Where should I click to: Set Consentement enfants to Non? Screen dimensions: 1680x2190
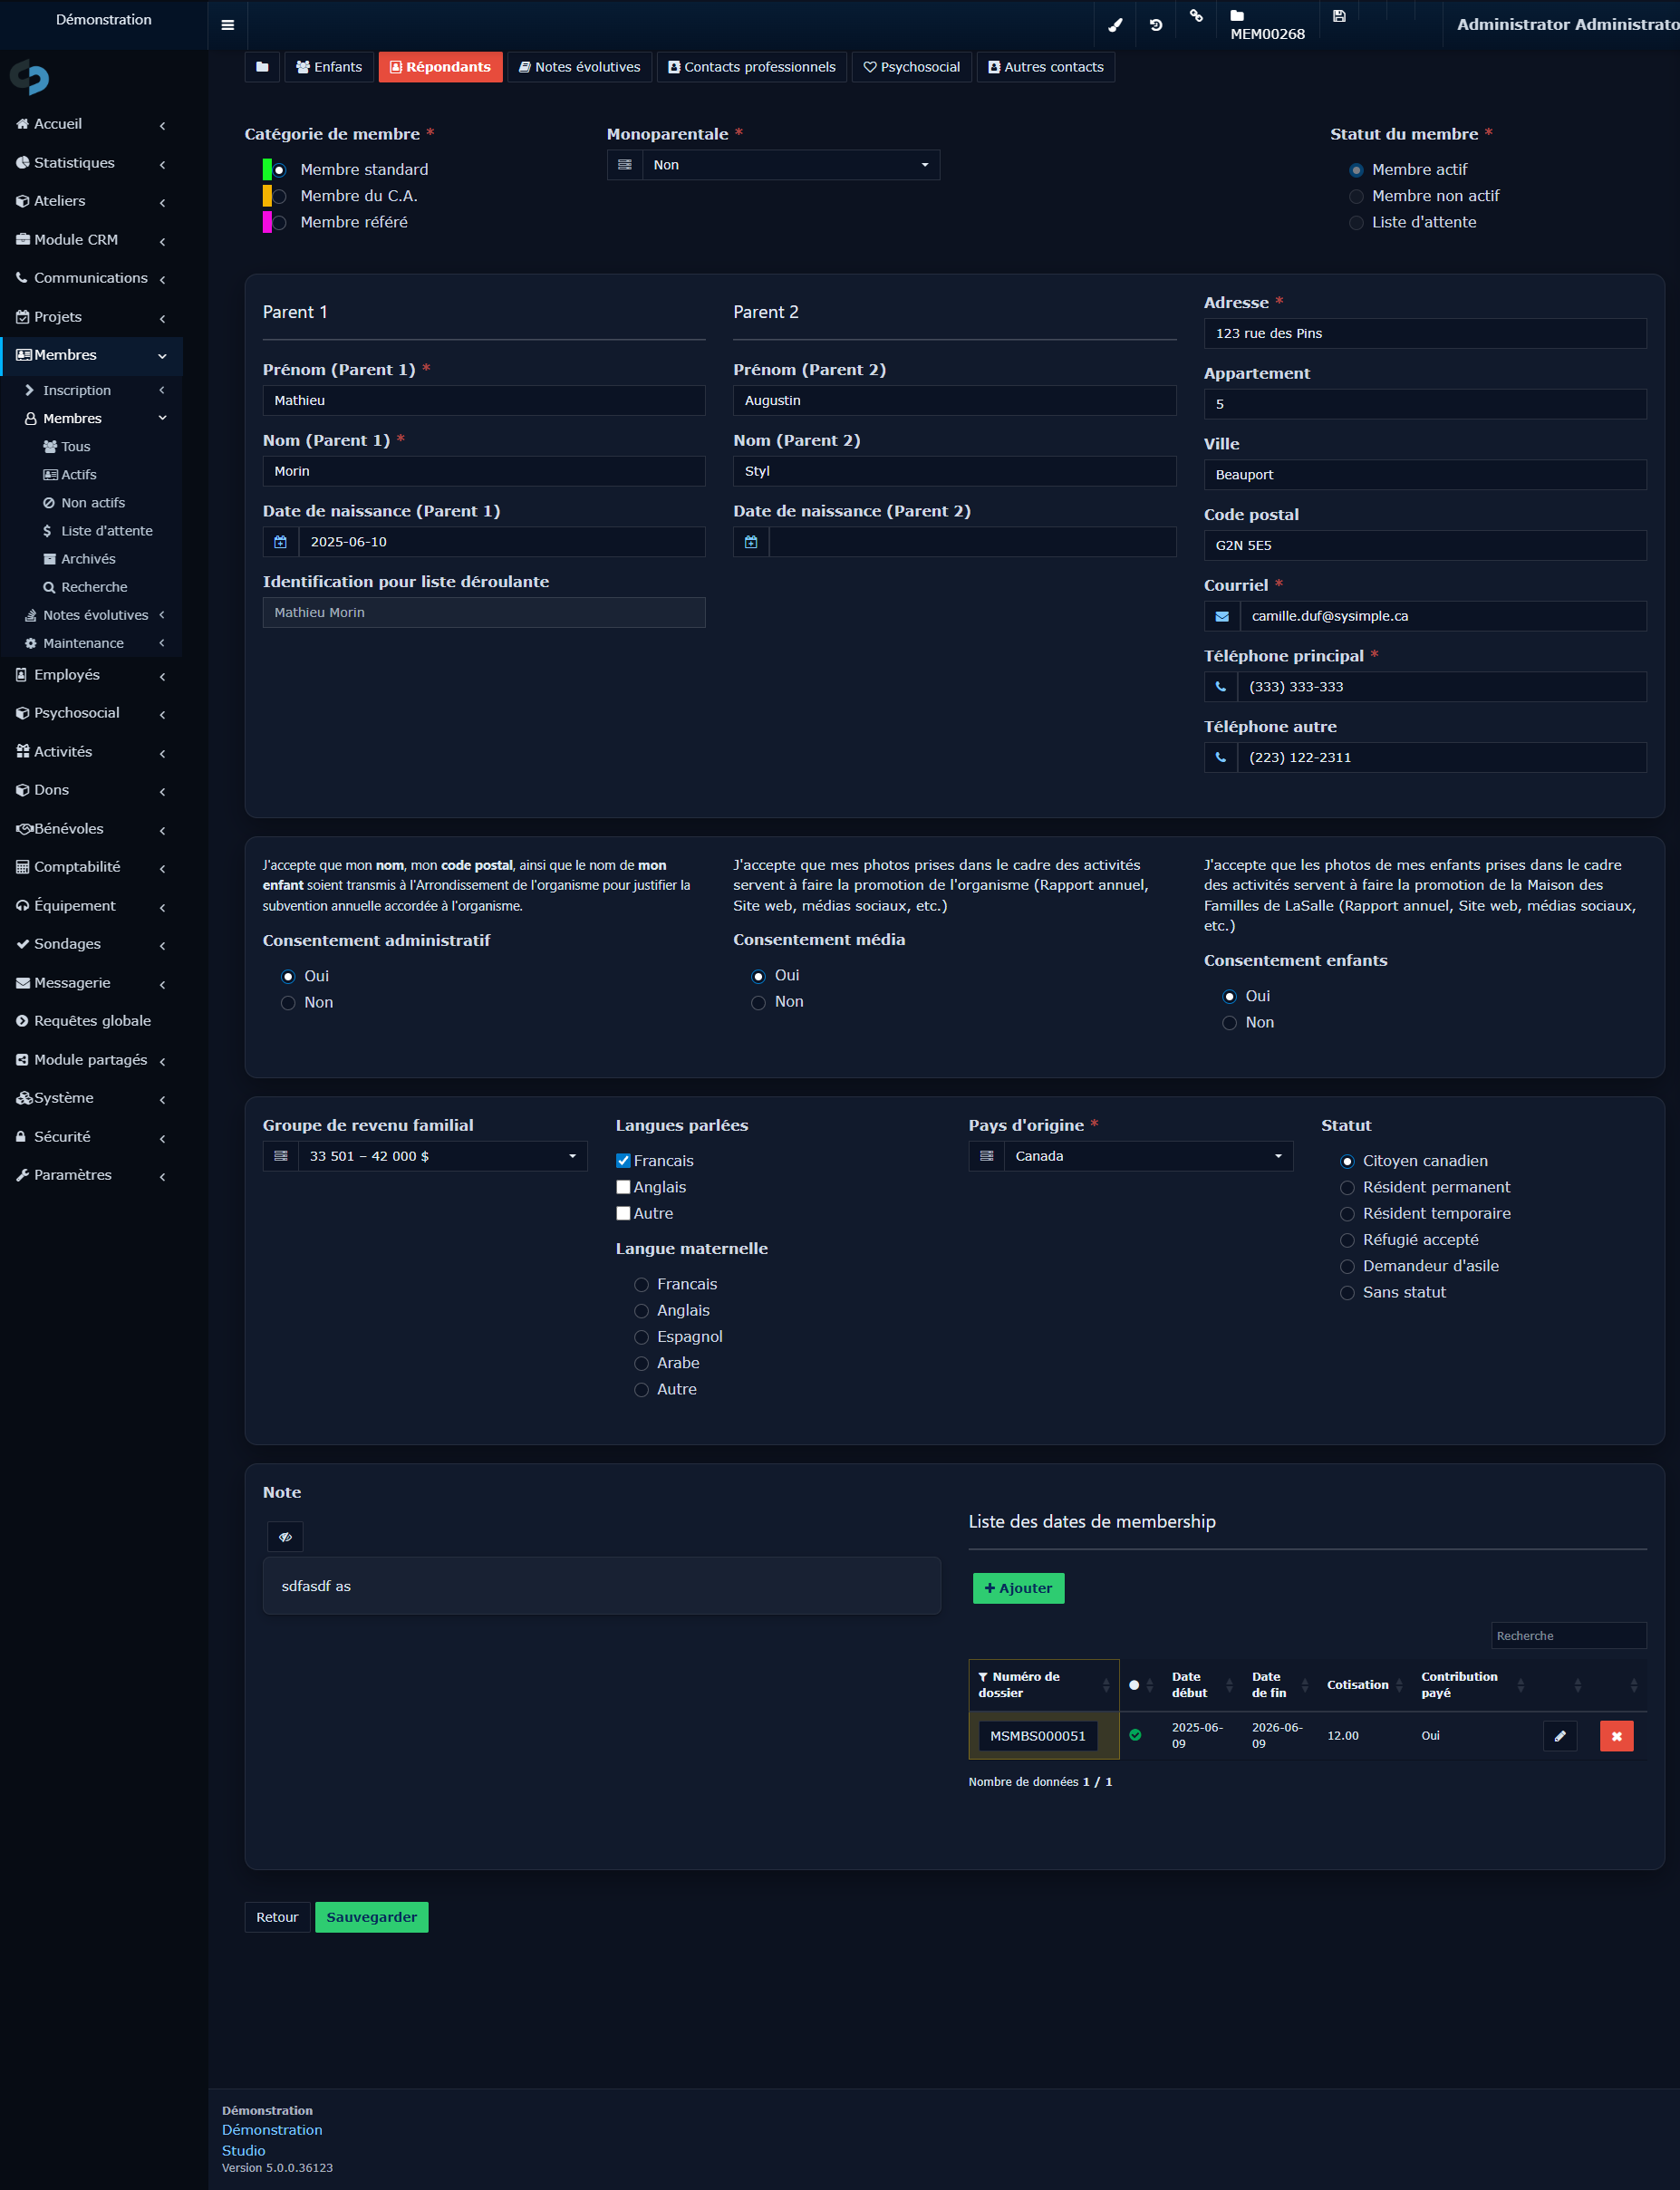(1229, 1023)
